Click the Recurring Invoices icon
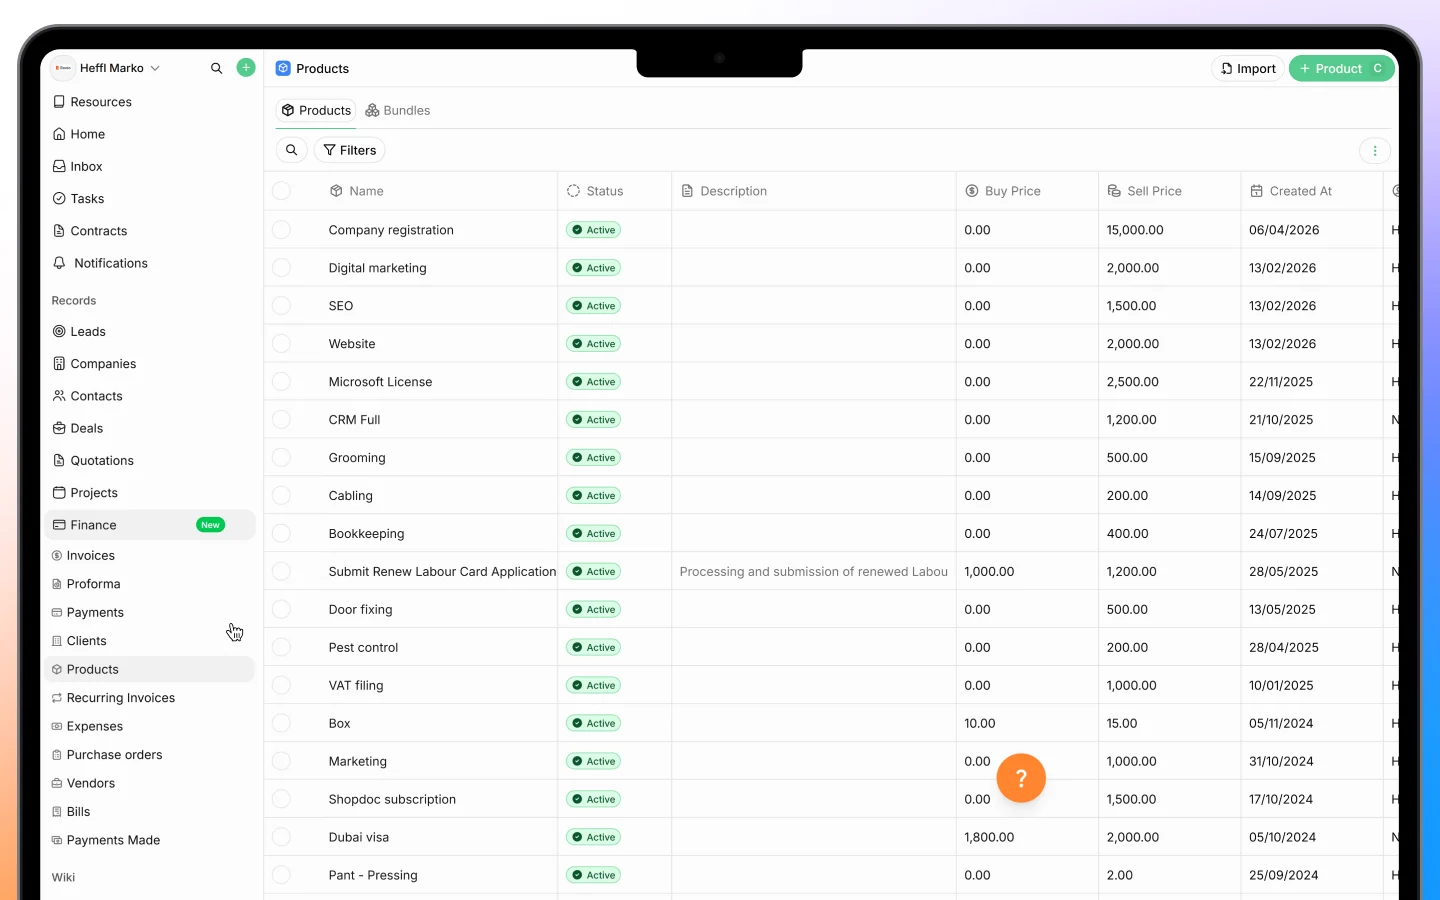 point(57,698)
